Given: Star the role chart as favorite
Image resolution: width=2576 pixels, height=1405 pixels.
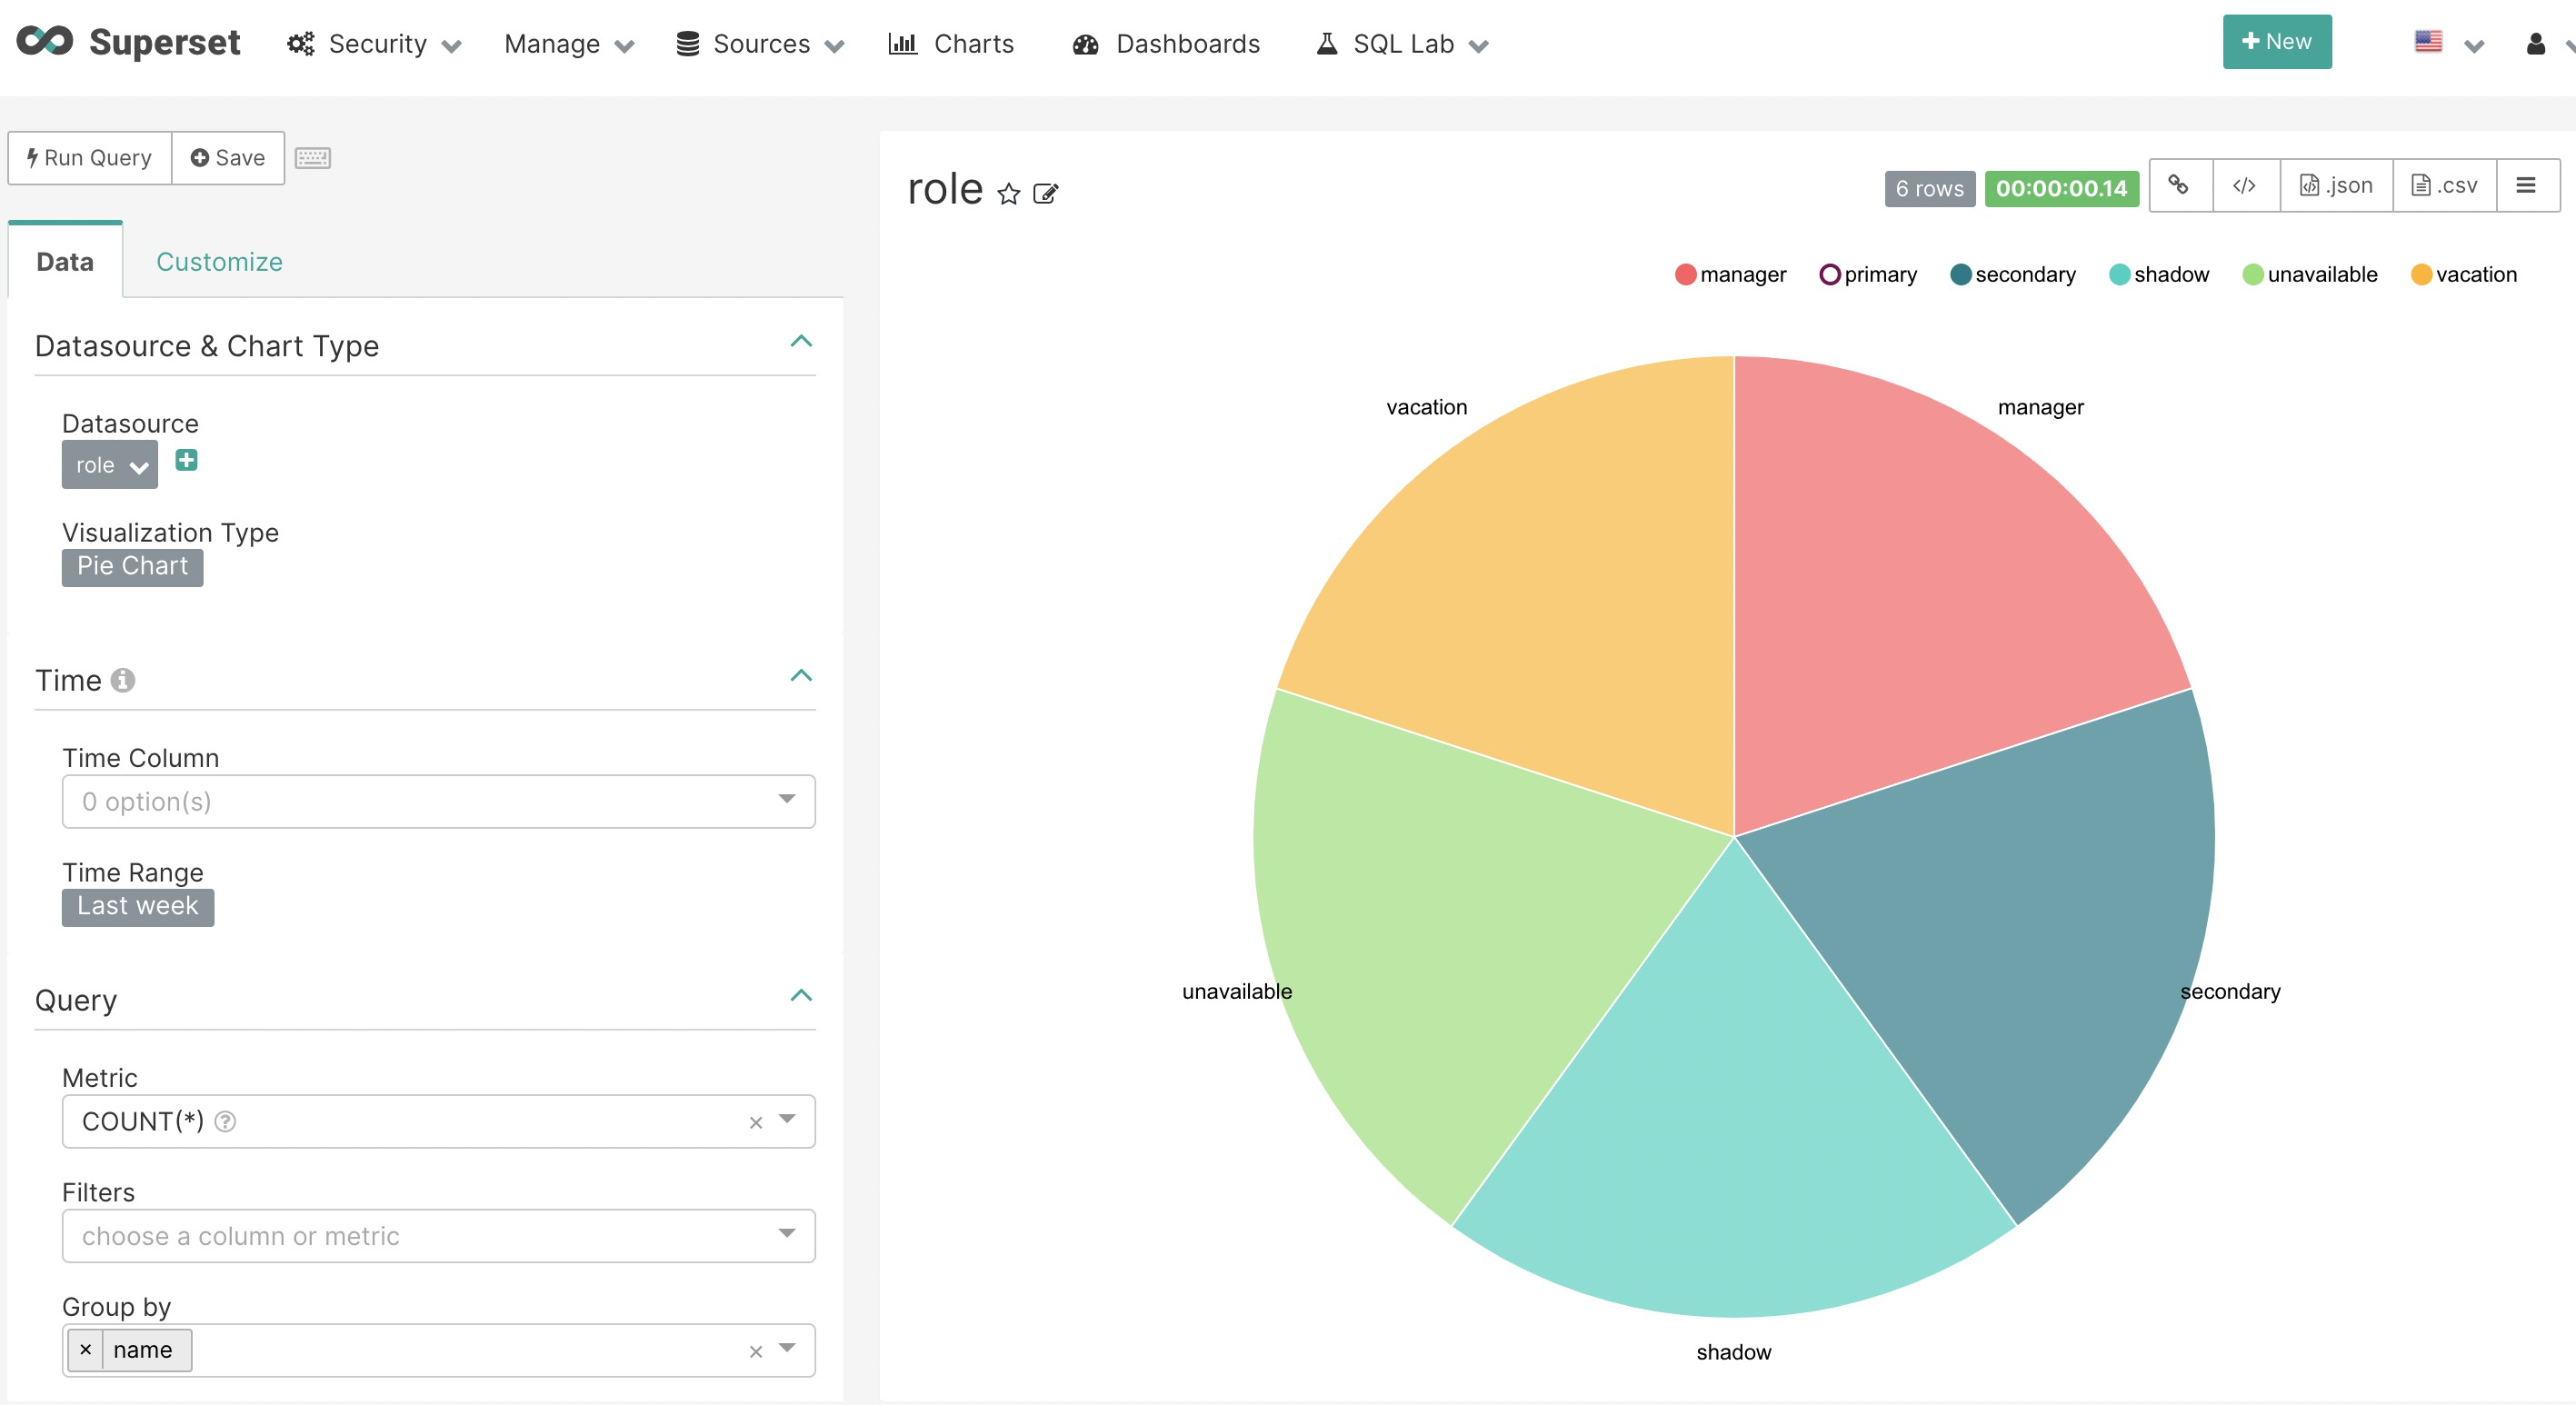Looking at the screenshot, I should [x=1009, y=194].
